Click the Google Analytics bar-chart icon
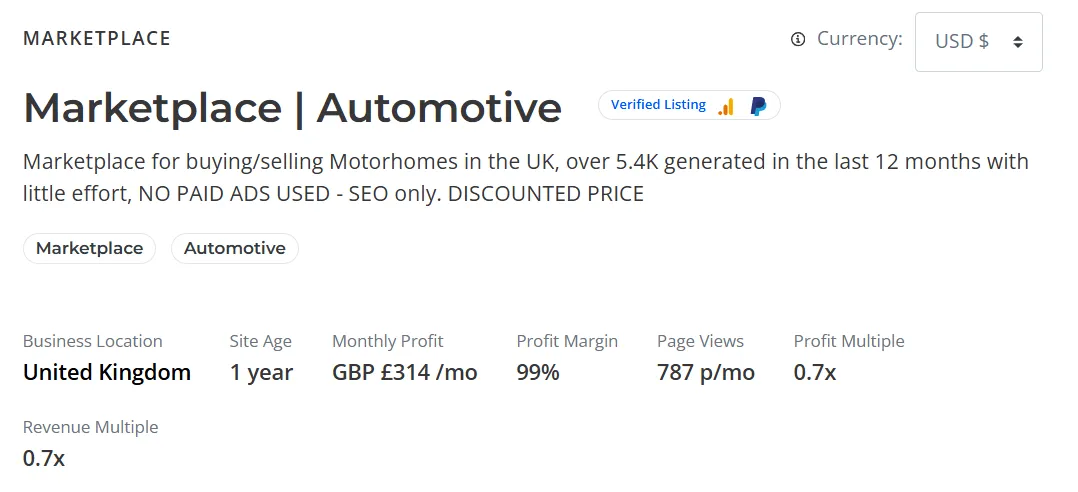The height and width of the screenshot is (492, 1078). [726, 105]
